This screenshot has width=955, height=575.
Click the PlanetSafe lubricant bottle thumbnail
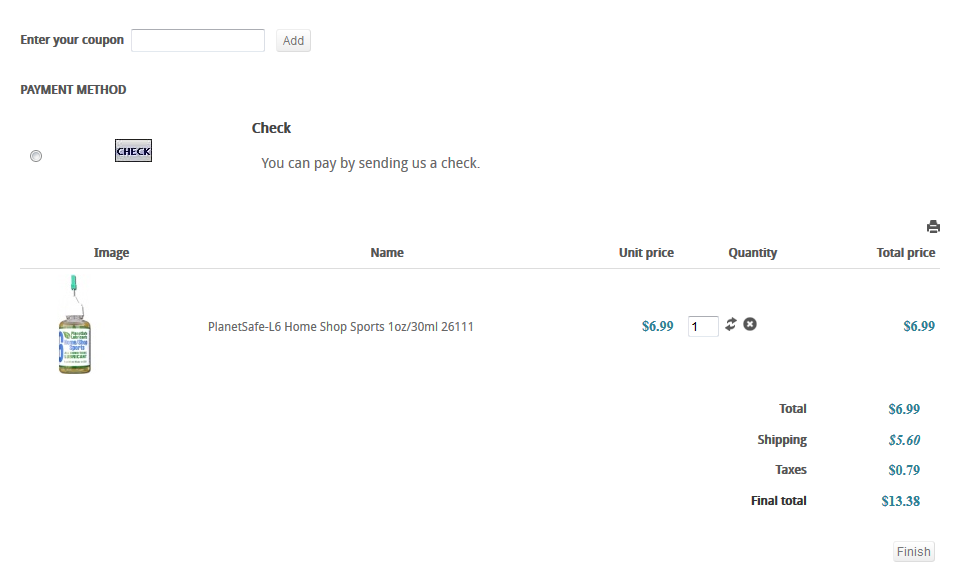74,324
